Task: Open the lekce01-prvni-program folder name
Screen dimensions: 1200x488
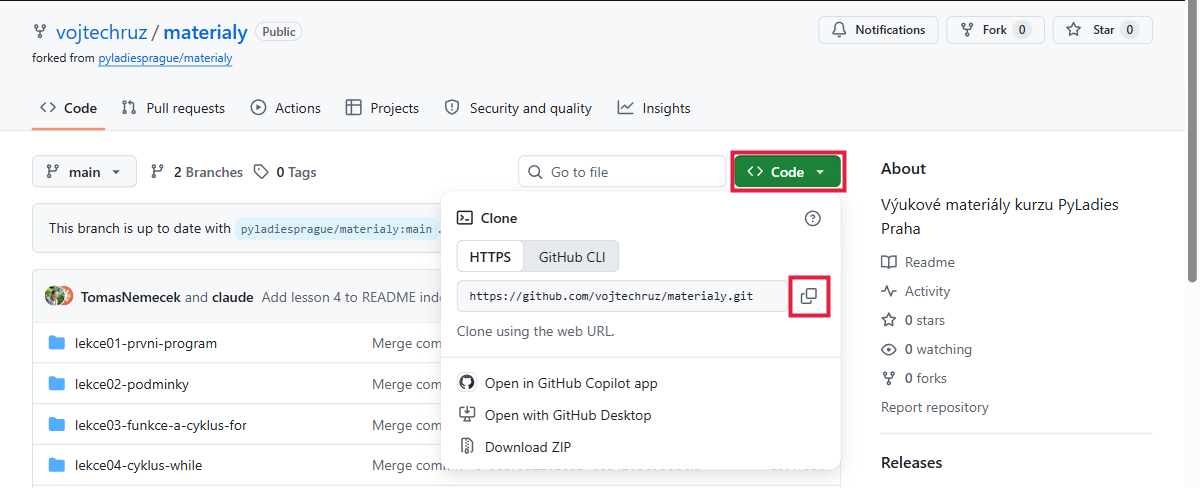Action: (146, 343)
